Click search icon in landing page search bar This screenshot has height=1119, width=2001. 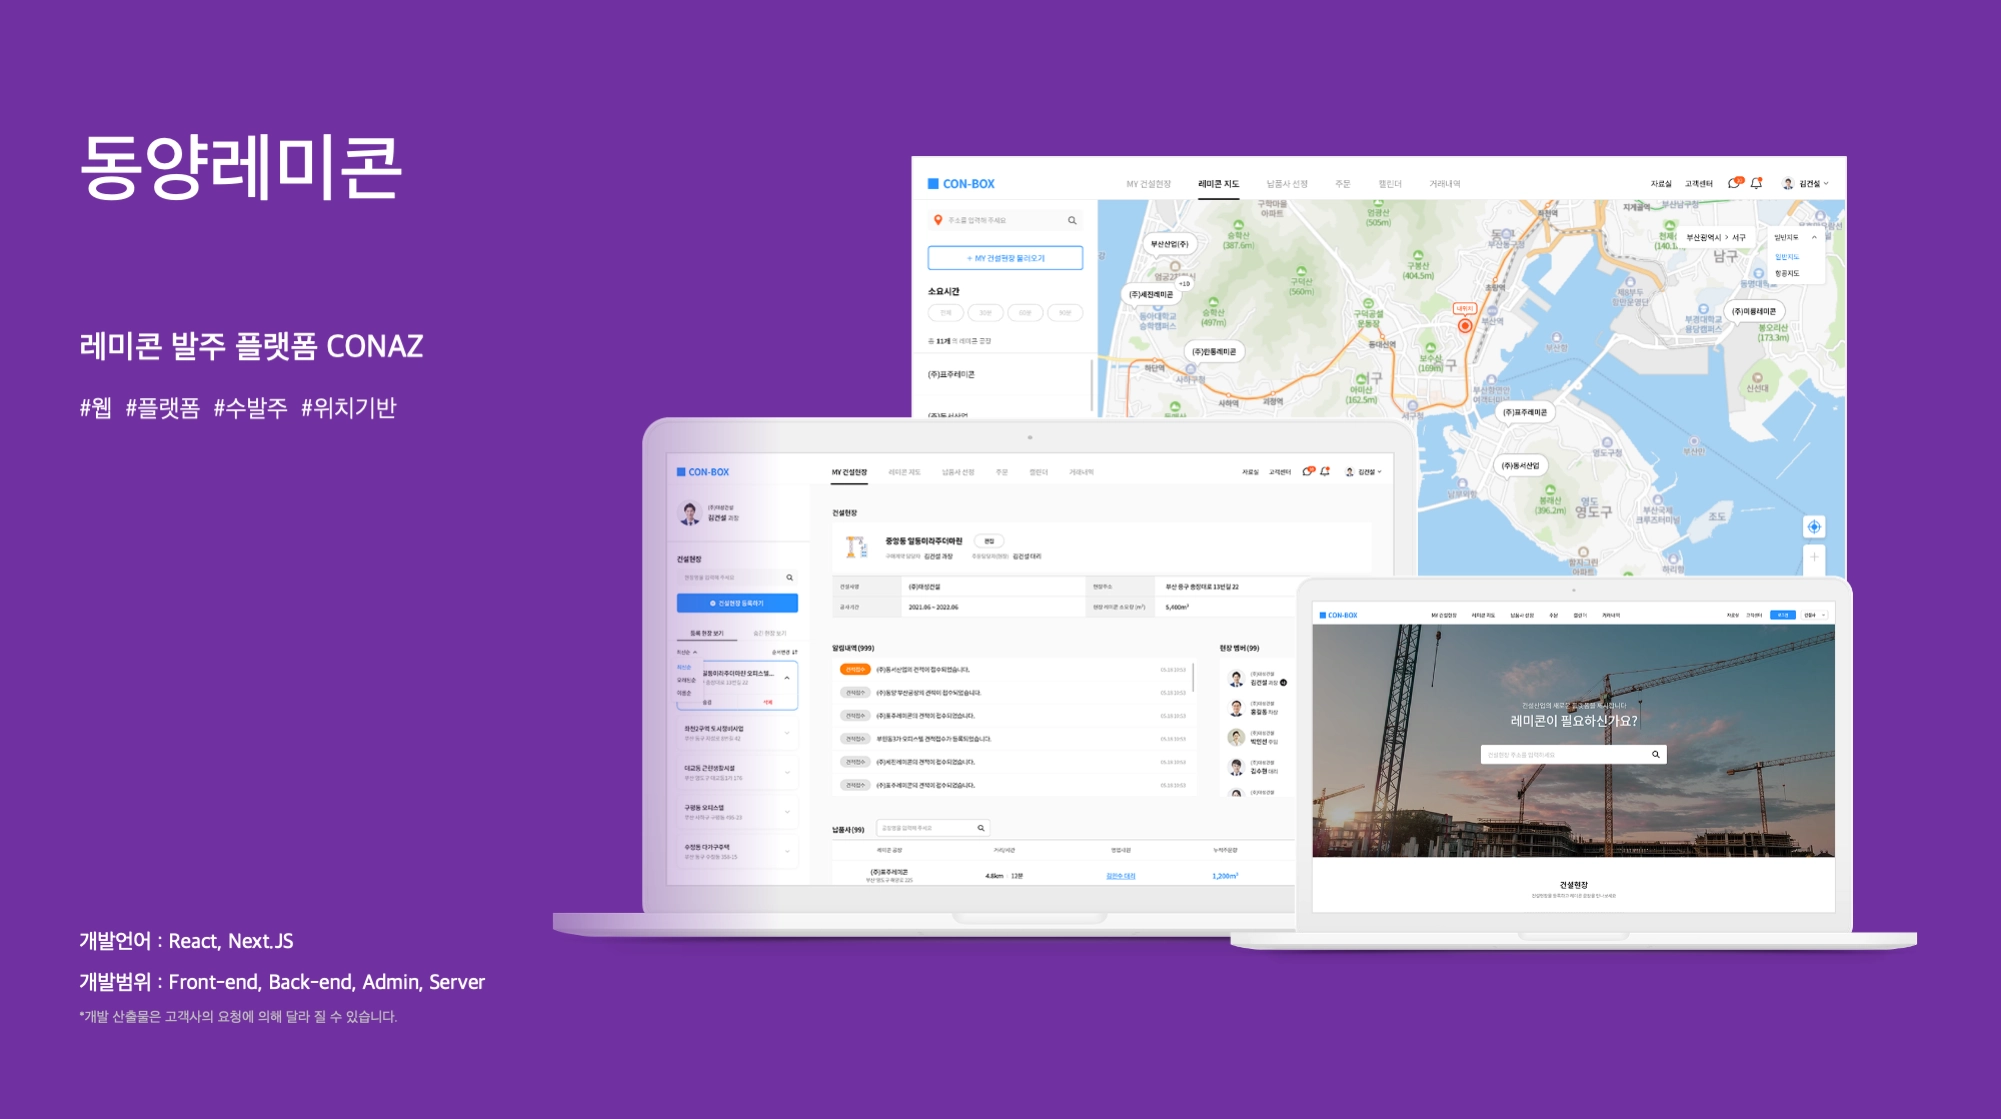1656,754
